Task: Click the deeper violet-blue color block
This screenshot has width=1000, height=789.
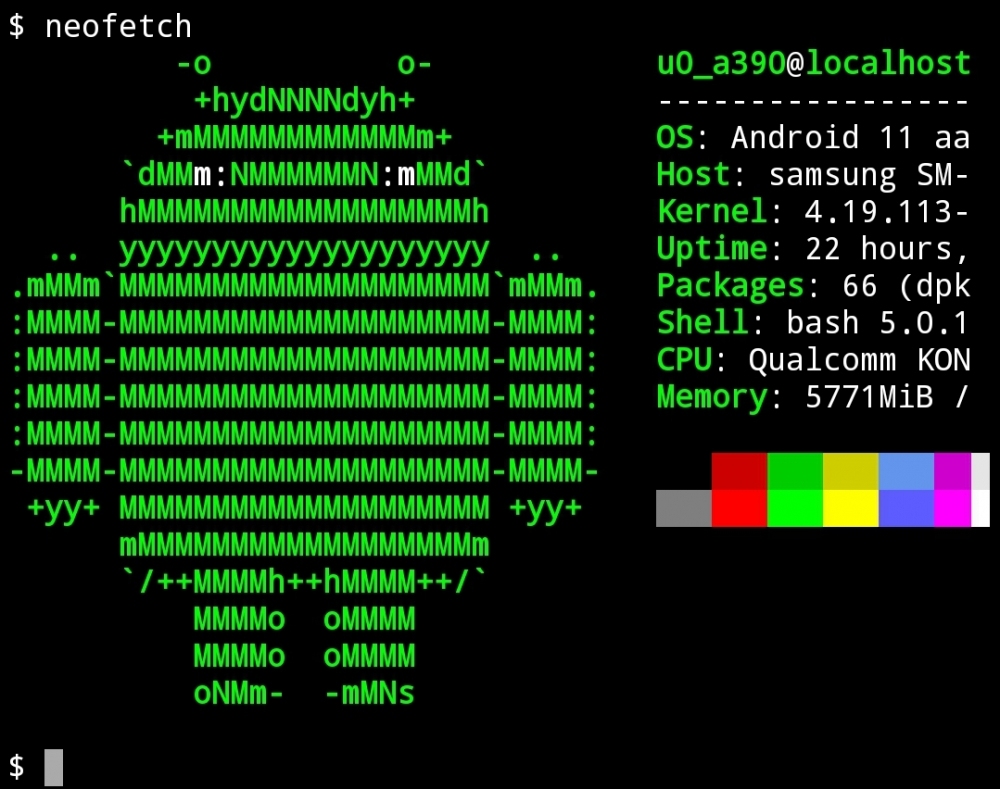Action: [x=906, y=508]
